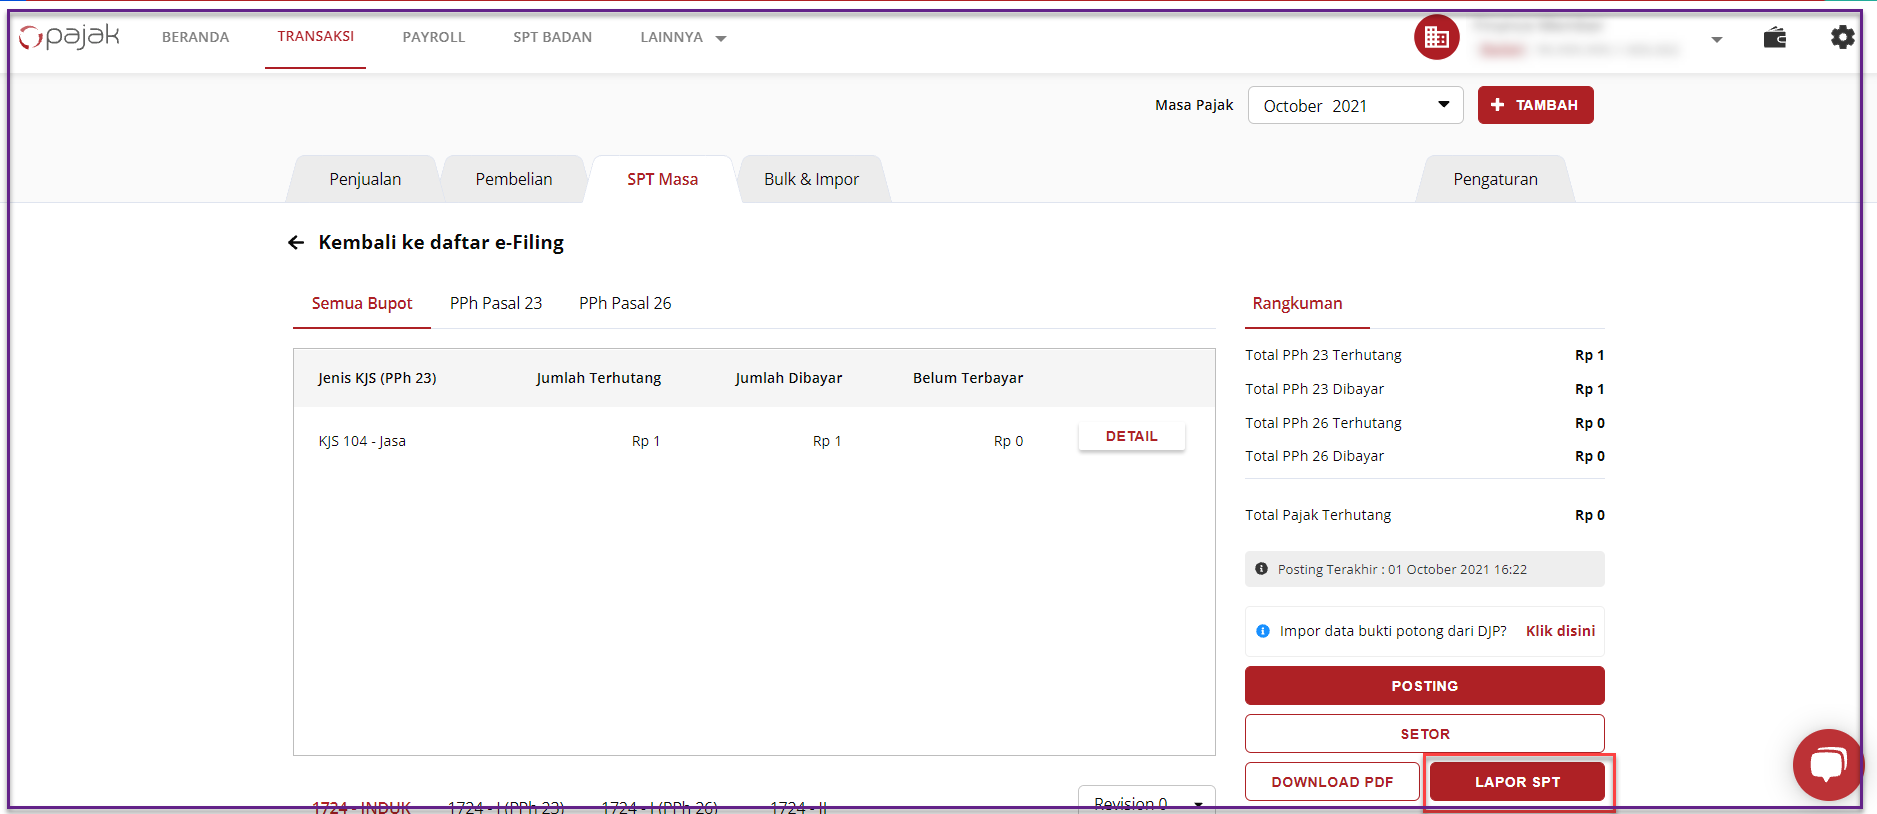Screen dimensions: 1877x814
Task: Click info icon beside Impor data bukti
Action: tap(1262, 631)
